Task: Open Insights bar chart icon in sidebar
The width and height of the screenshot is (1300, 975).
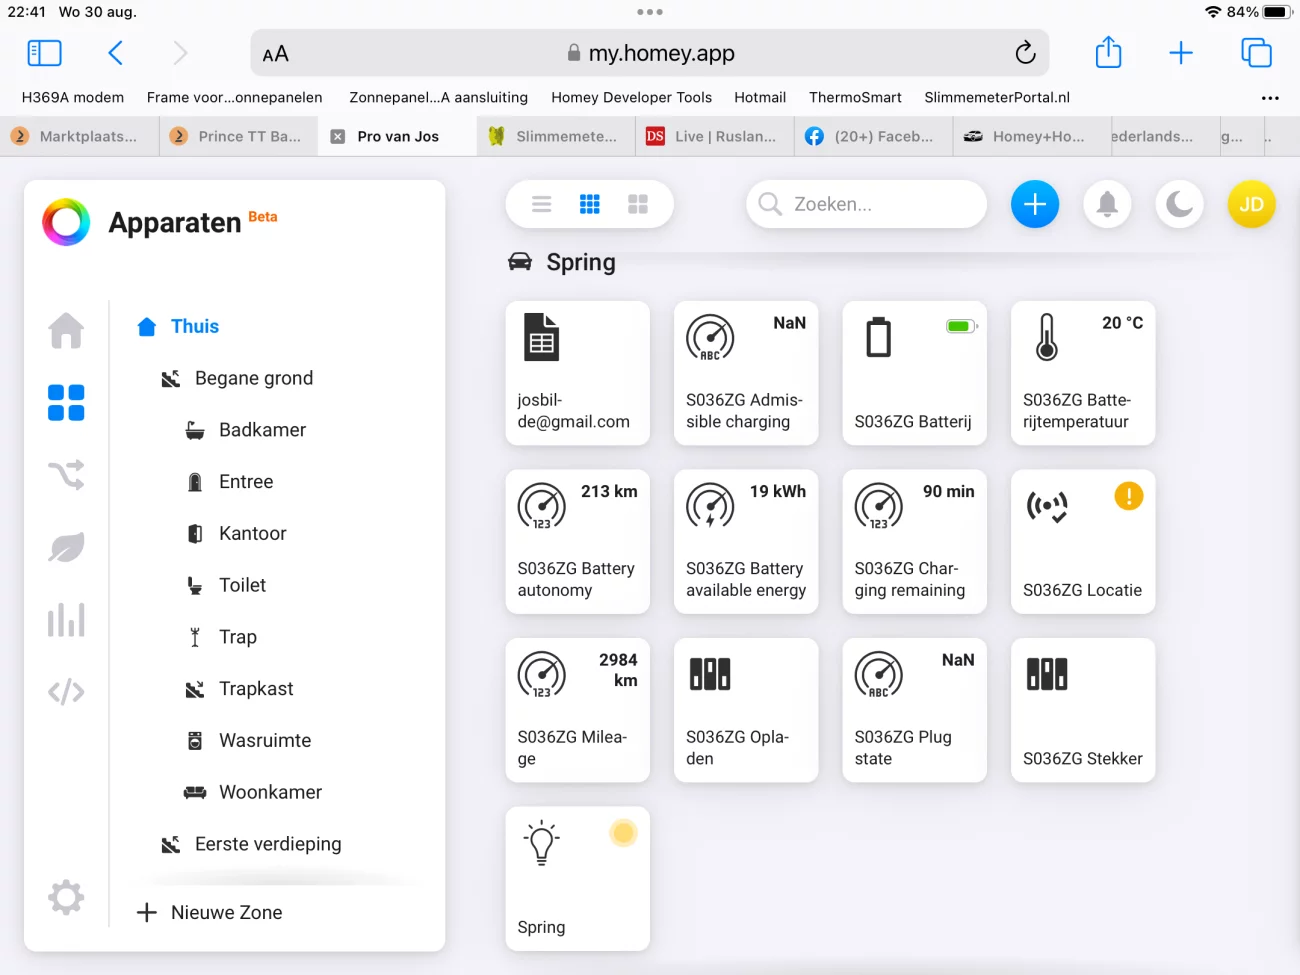Action: pos(66,620)
